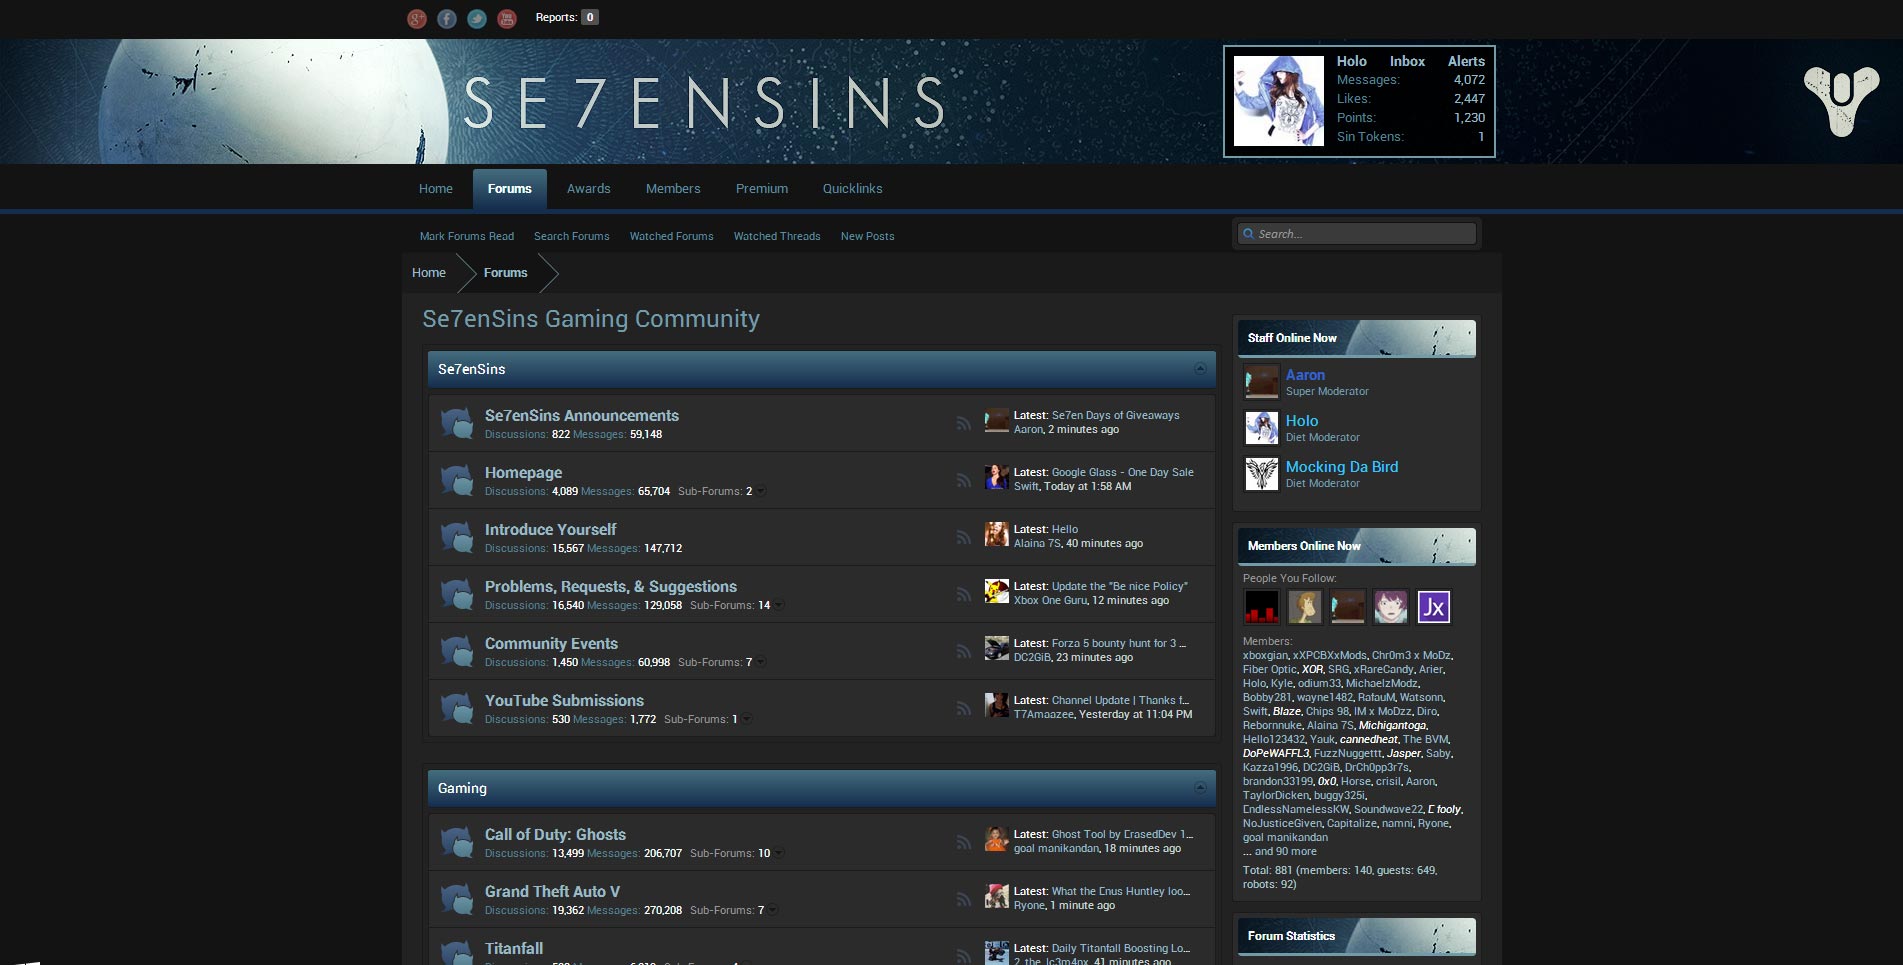
Task: Select the Forums navigation tab
Action: tap(510, 189)
